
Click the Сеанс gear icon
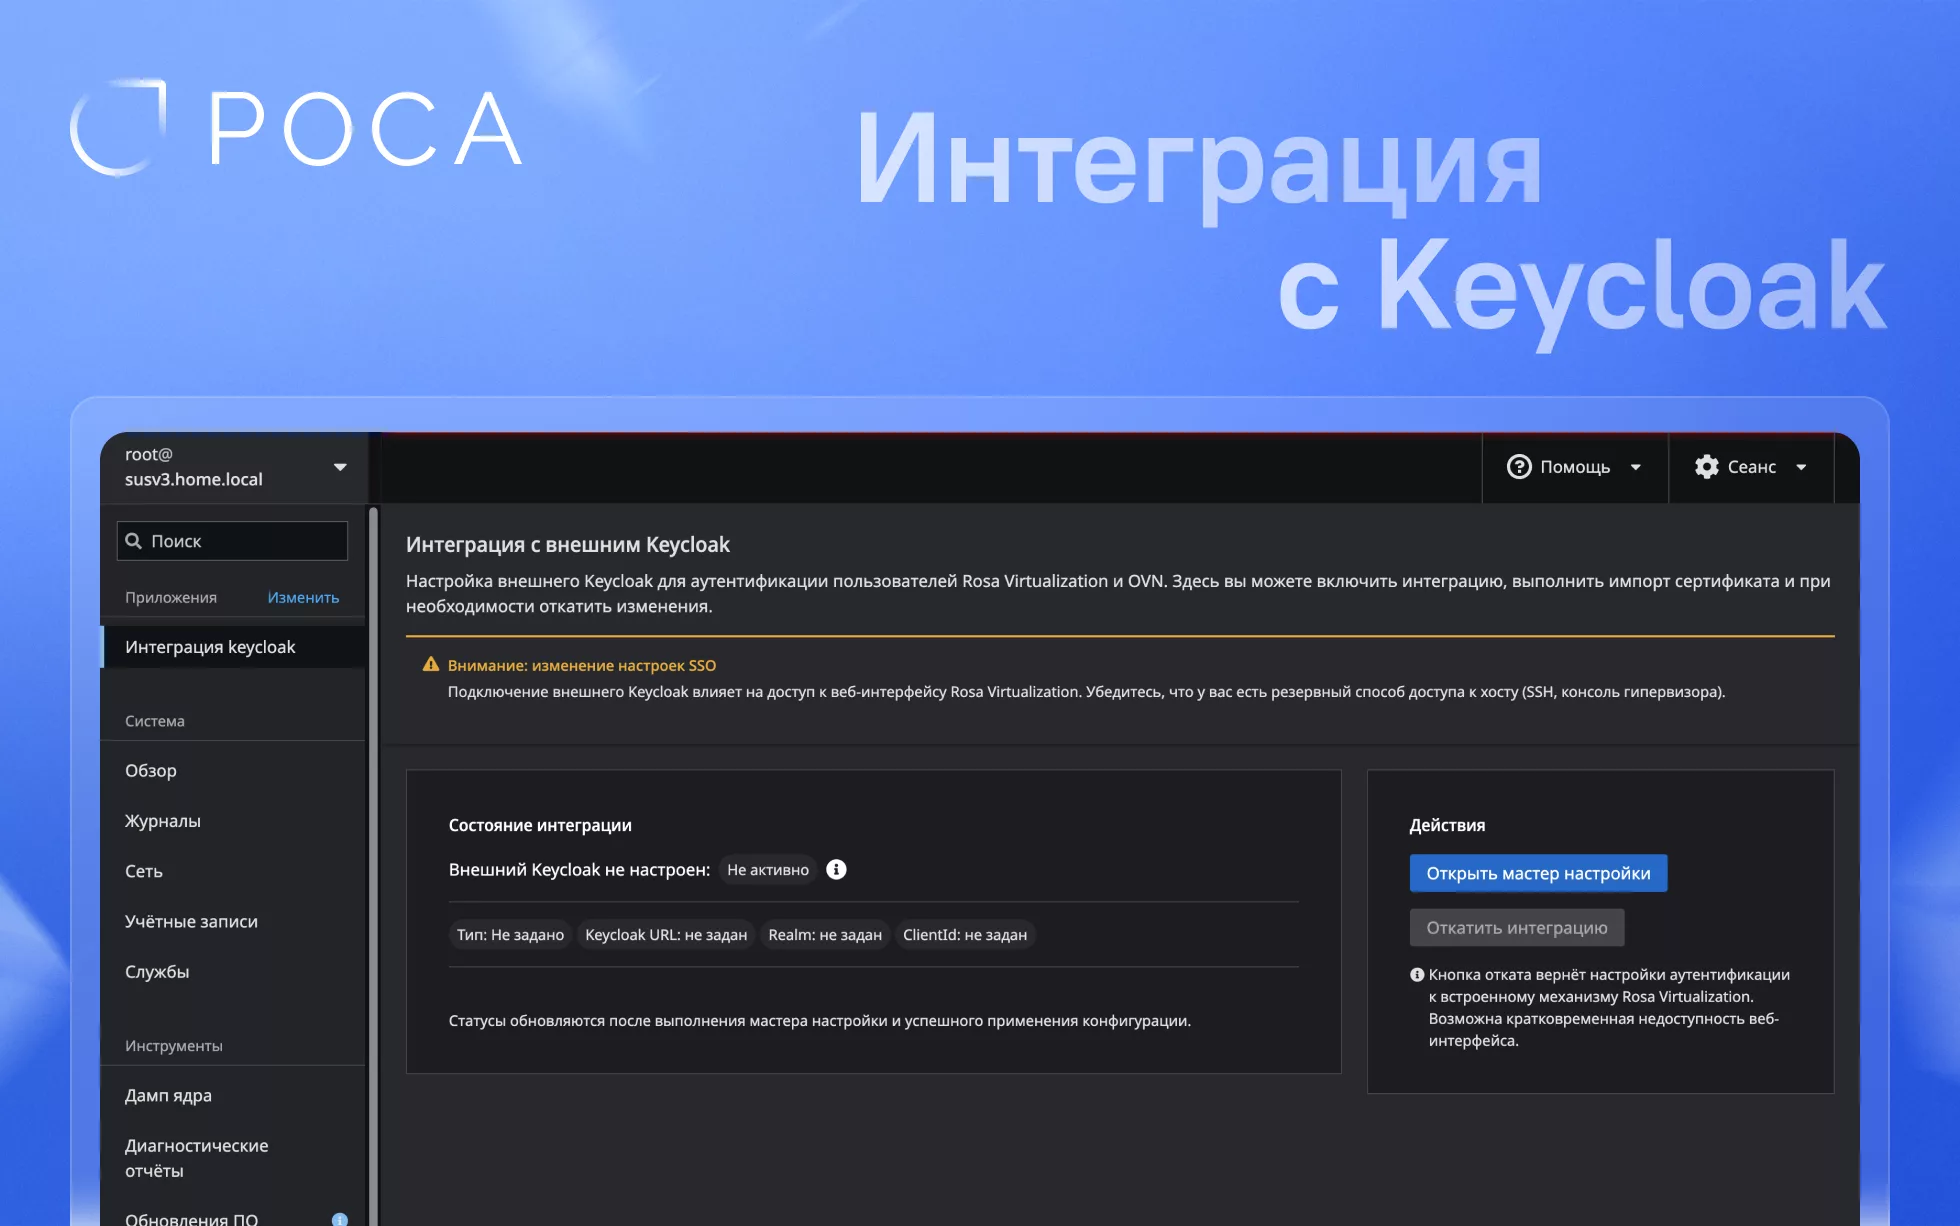coord(1706,467)
